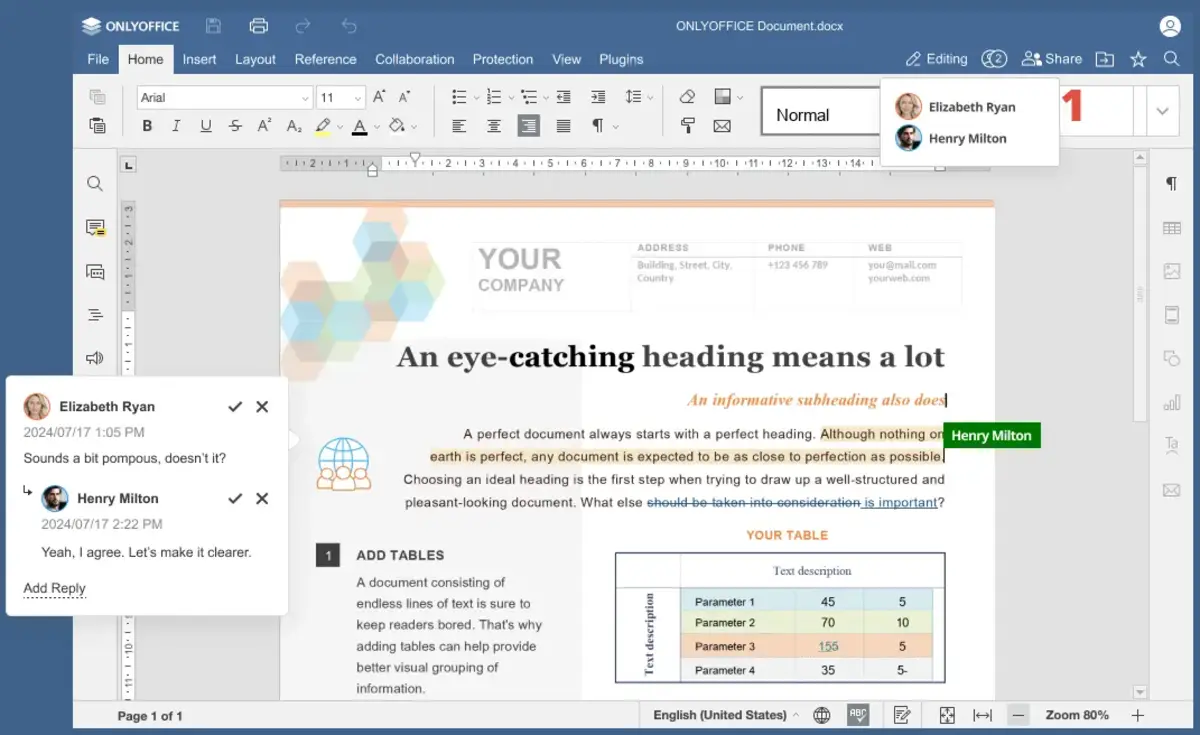Click Add Reply in comment
The width and height of the screenshot is (1200, 735).
55,588
